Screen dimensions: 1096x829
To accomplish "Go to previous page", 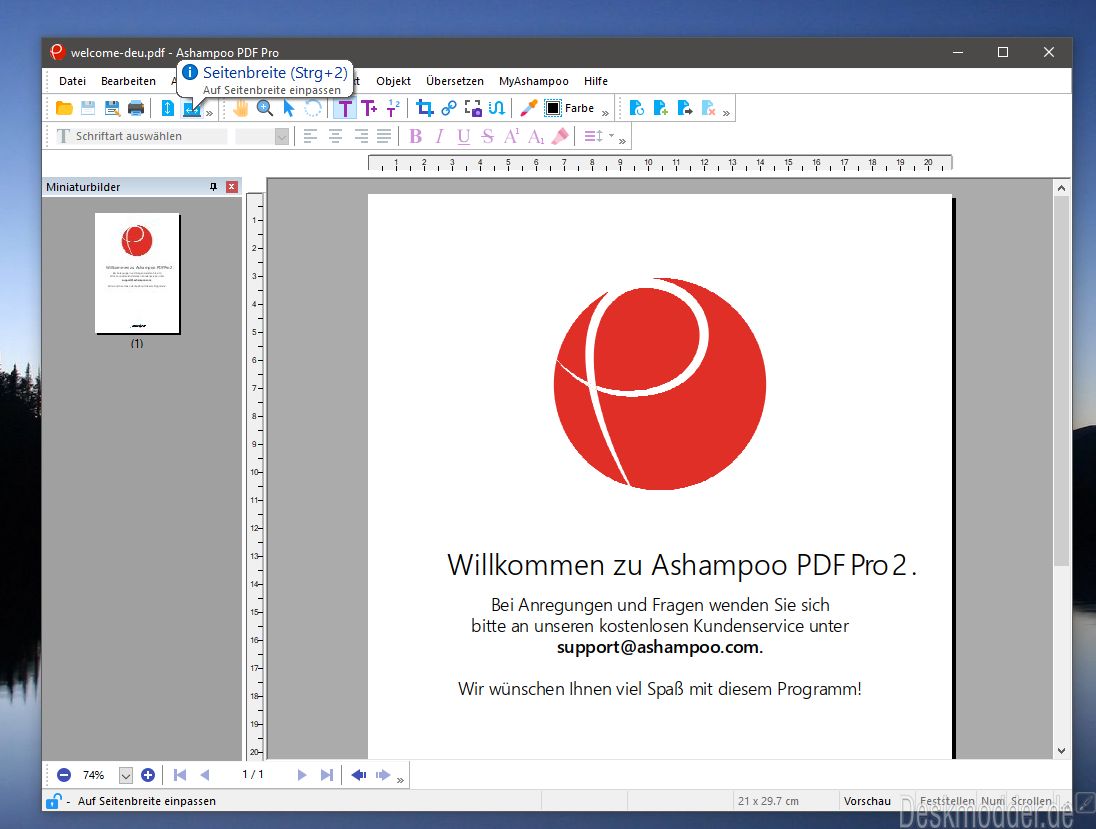I will point(205,774).
